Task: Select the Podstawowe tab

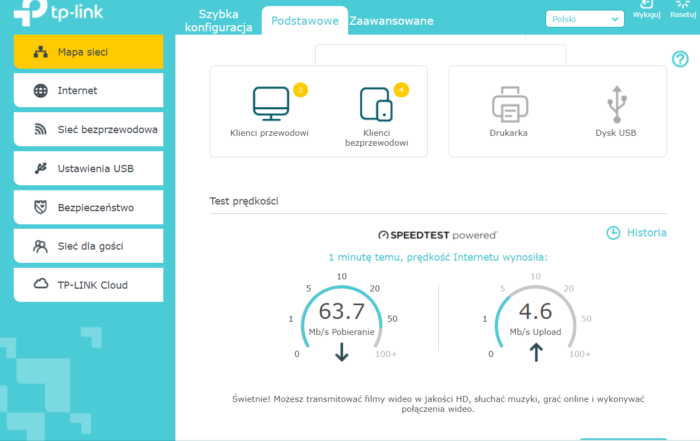Action: coord(304,21)
